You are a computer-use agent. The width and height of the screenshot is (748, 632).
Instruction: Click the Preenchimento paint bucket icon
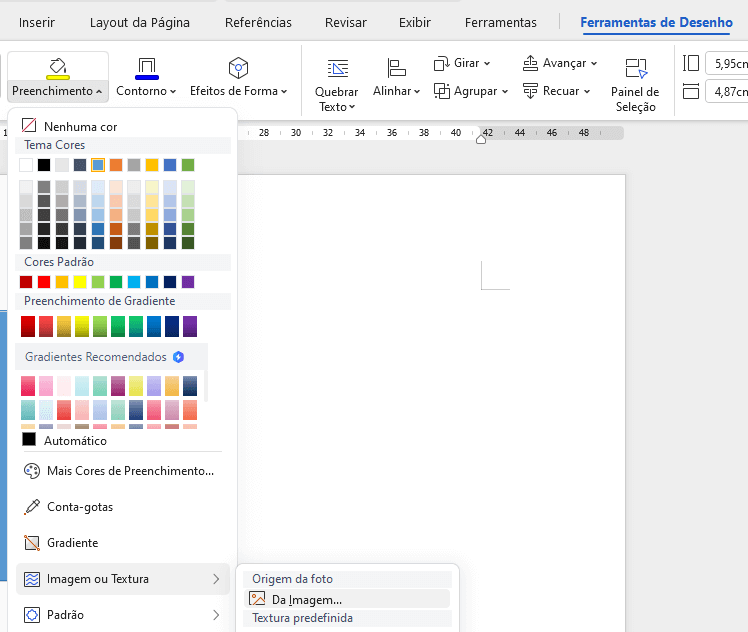(57, 68)
